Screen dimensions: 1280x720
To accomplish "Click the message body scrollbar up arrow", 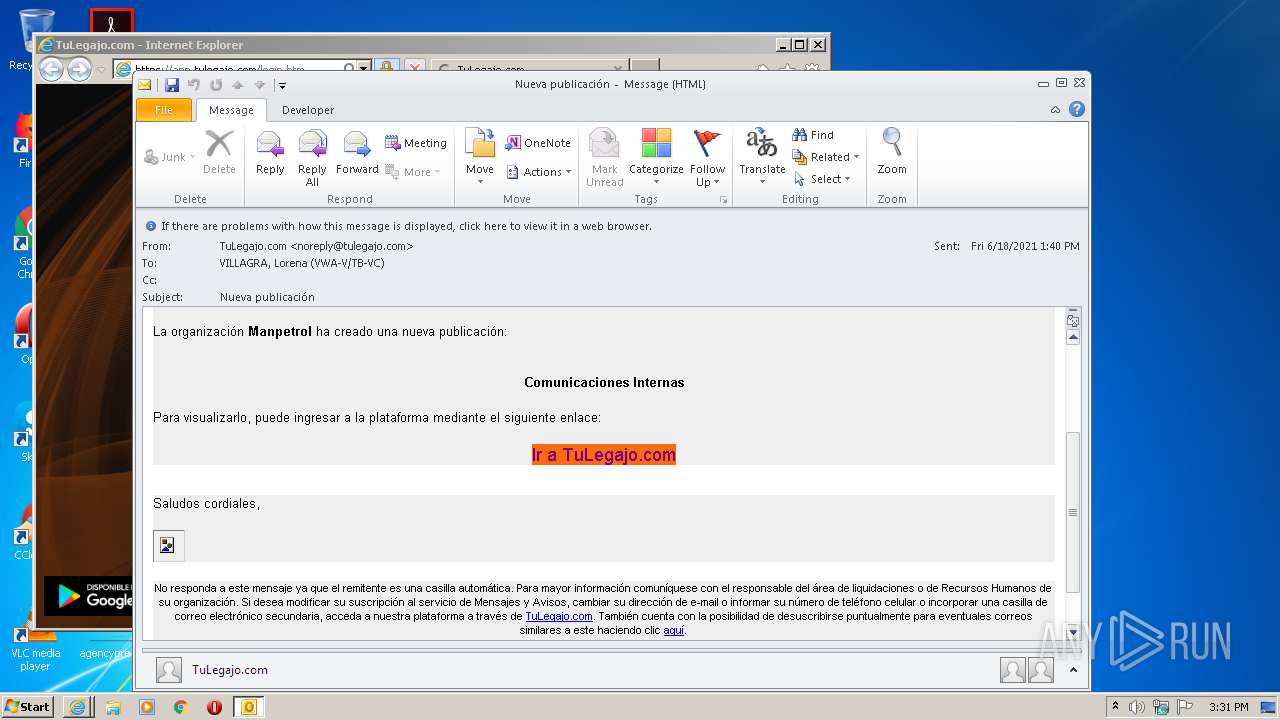I will click(x=1073, y=338).
